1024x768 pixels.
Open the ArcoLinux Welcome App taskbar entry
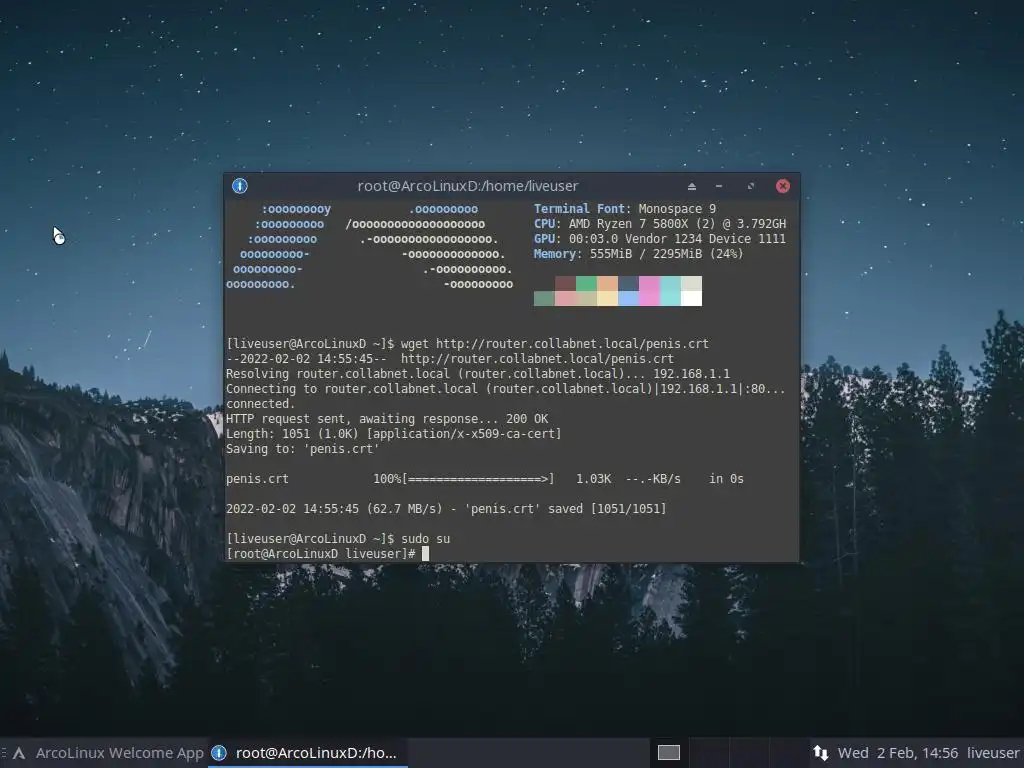[108, 753]
